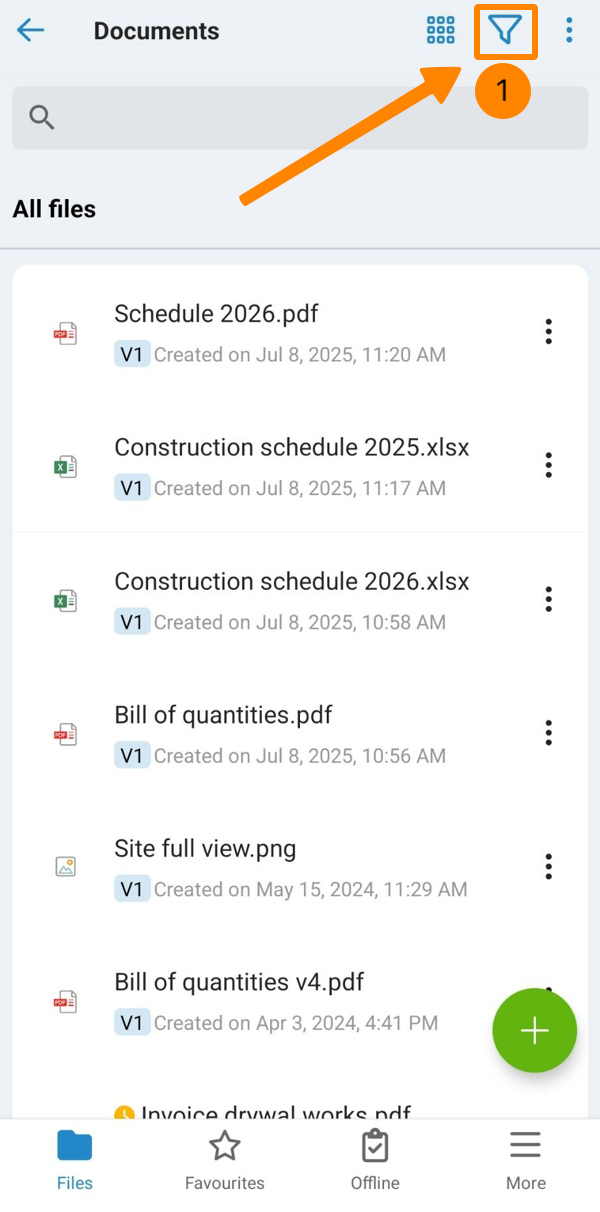Select the Files tab
The width and height of the screenshot is (600, 1212).
pyautogui.click(x=75, y=1160)
